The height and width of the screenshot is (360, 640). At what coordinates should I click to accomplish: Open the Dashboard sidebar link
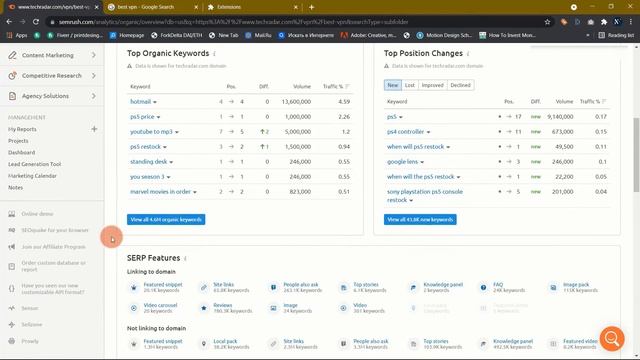[22, 152]
